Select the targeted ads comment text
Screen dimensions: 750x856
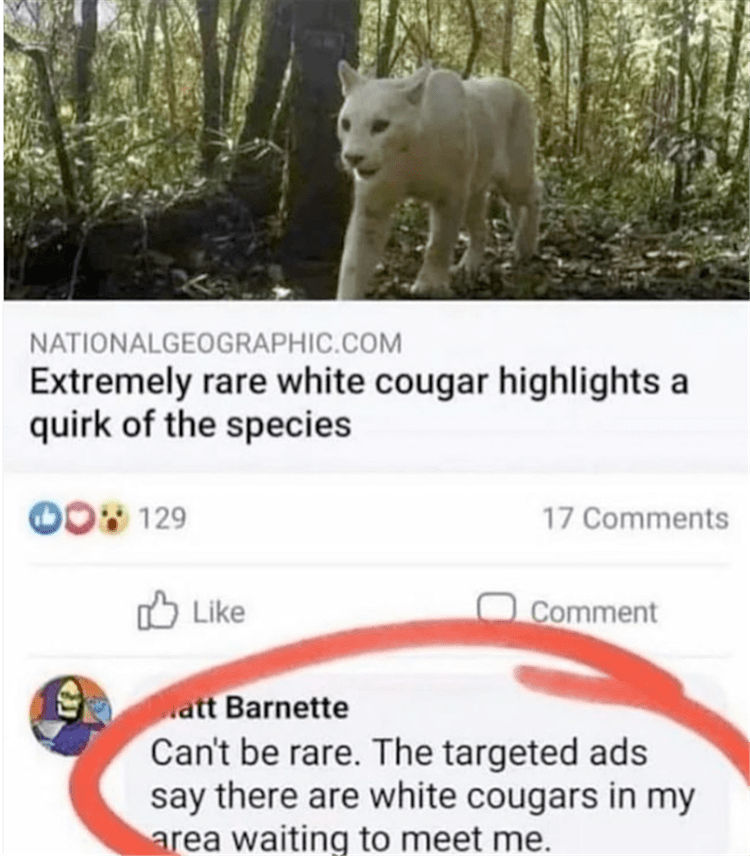pos(421,796)
